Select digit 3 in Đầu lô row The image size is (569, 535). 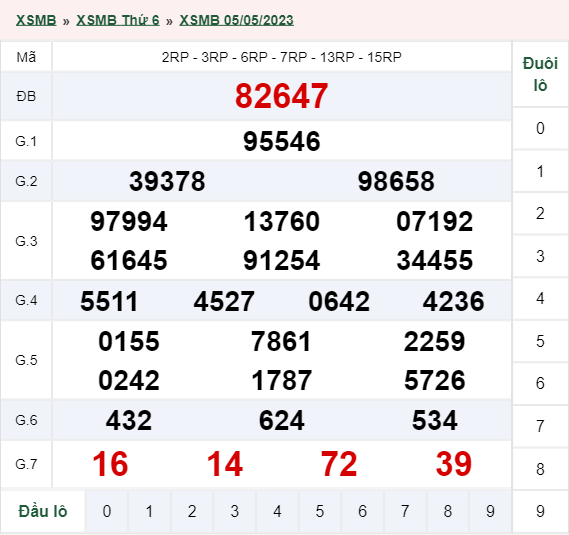click(x=234, y=511)
